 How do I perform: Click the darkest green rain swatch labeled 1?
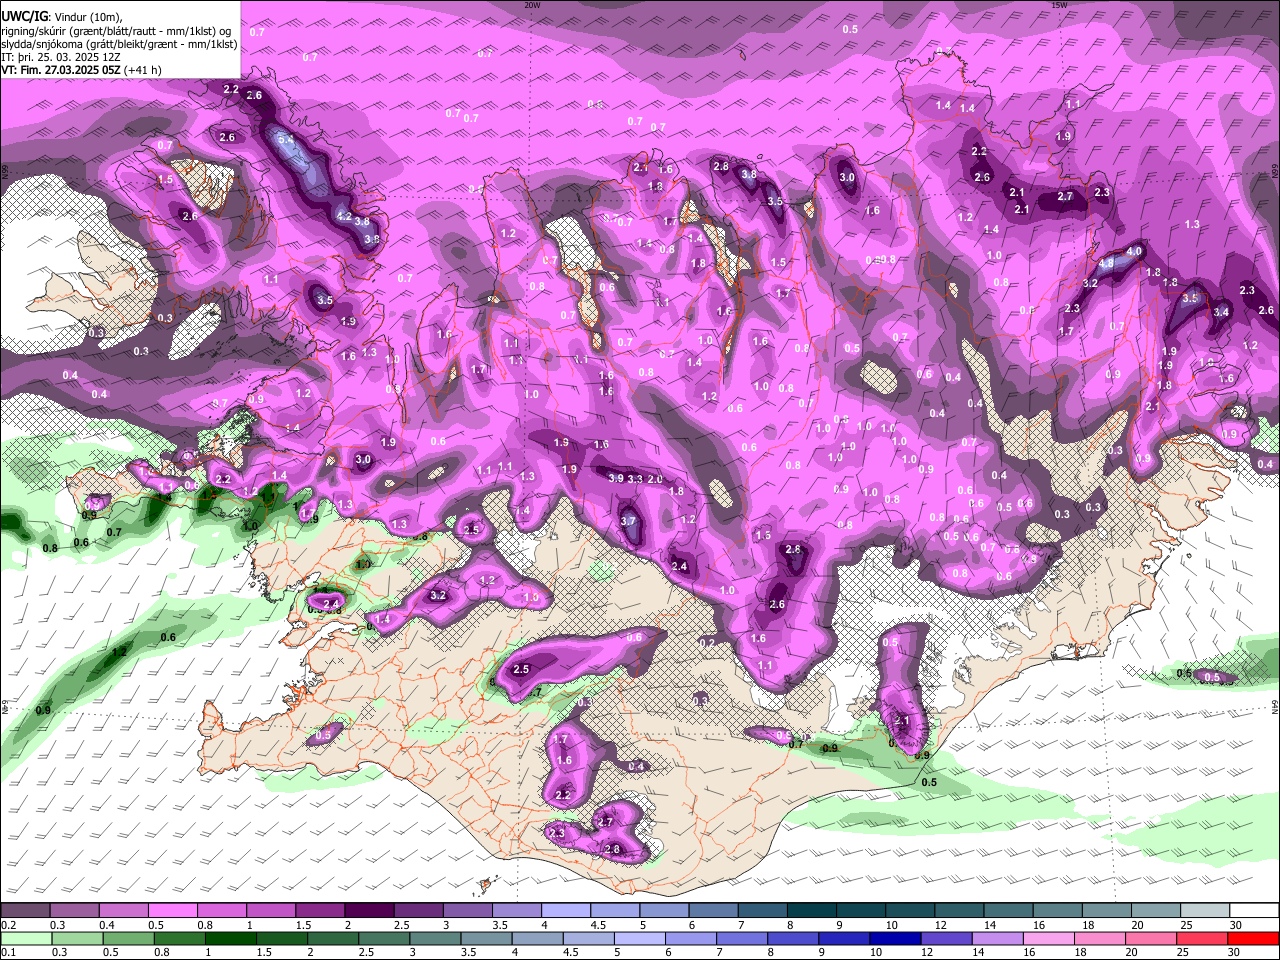[230, 938]
